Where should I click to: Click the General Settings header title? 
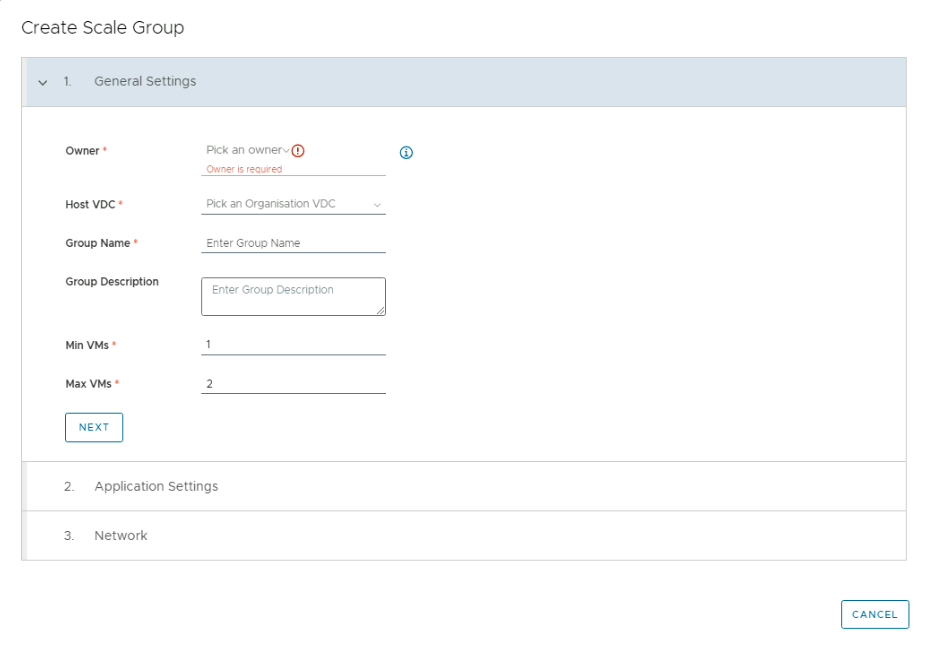coord(145,81)
